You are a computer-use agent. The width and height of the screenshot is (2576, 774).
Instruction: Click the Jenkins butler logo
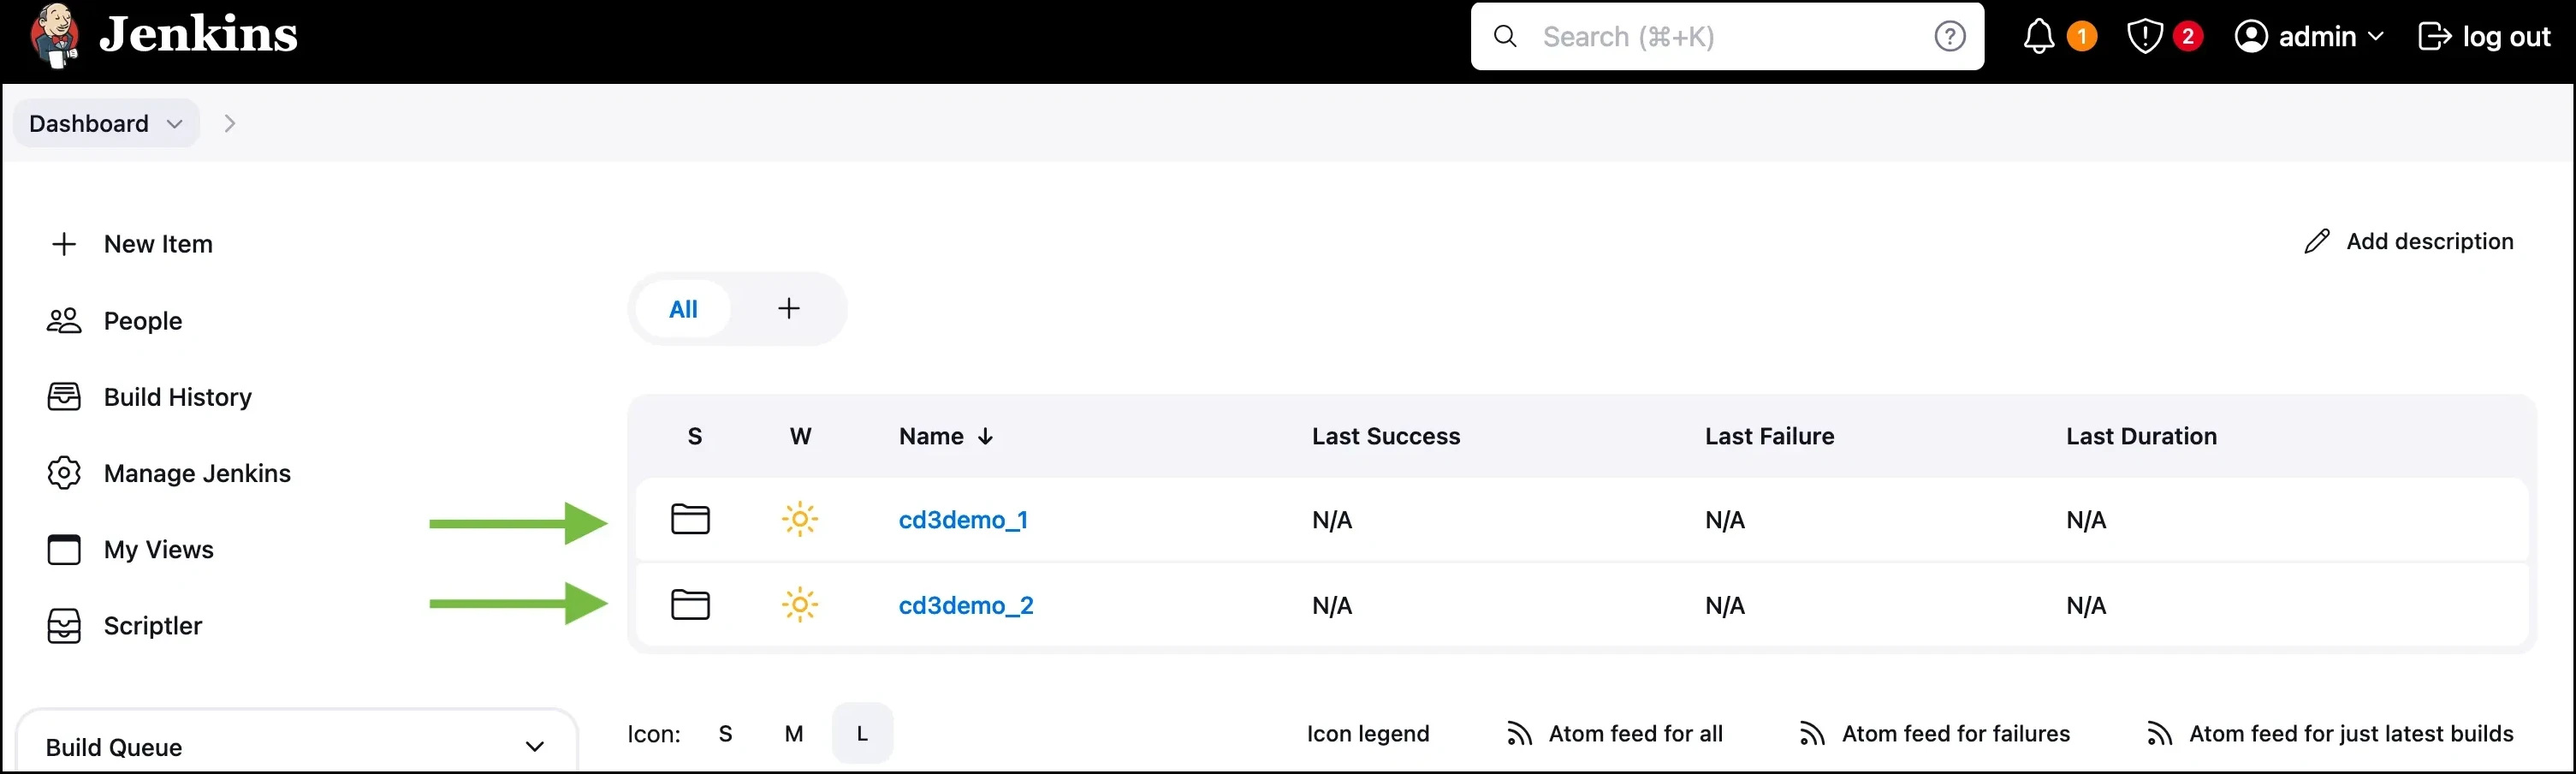tap(55, 36)
